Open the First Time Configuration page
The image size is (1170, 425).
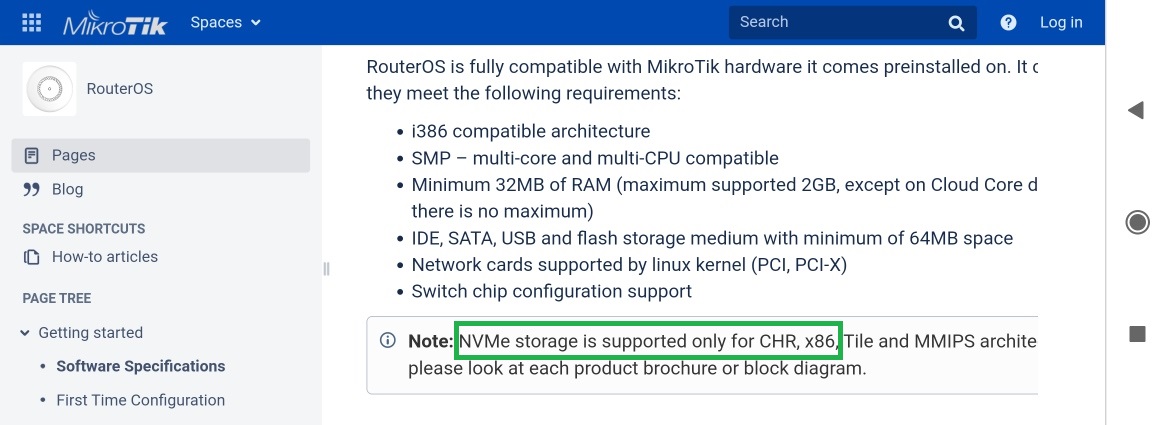140,400
